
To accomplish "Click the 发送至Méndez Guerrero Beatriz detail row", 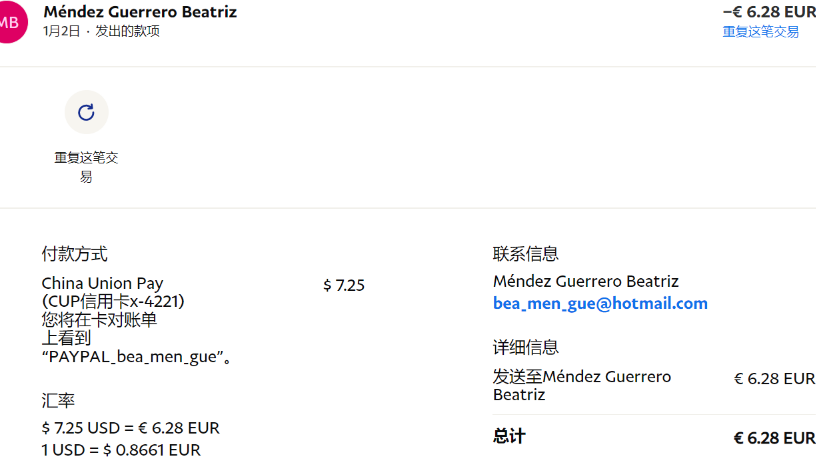I will tap(582, 385).
